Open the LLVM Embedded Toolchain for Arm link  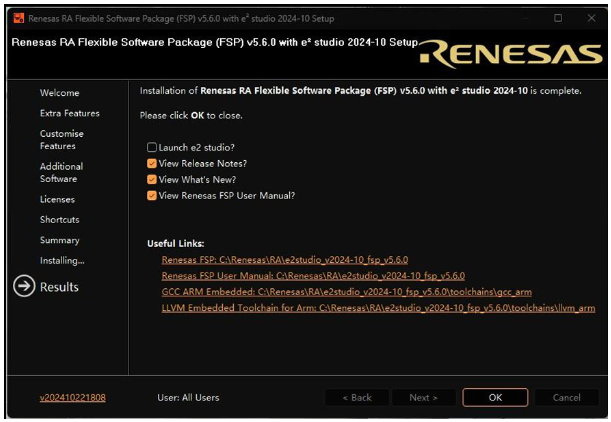tap(378, 307)
